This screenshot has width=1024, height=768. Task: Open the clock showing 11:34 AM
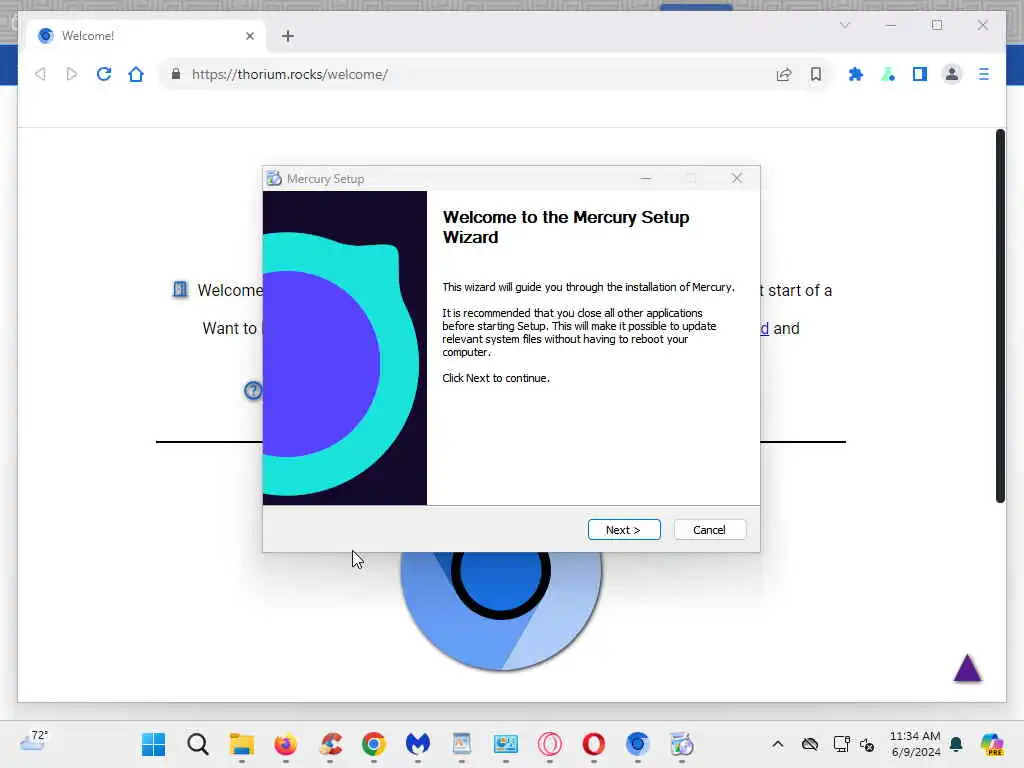pyautogui.click(x=915, y=744)
